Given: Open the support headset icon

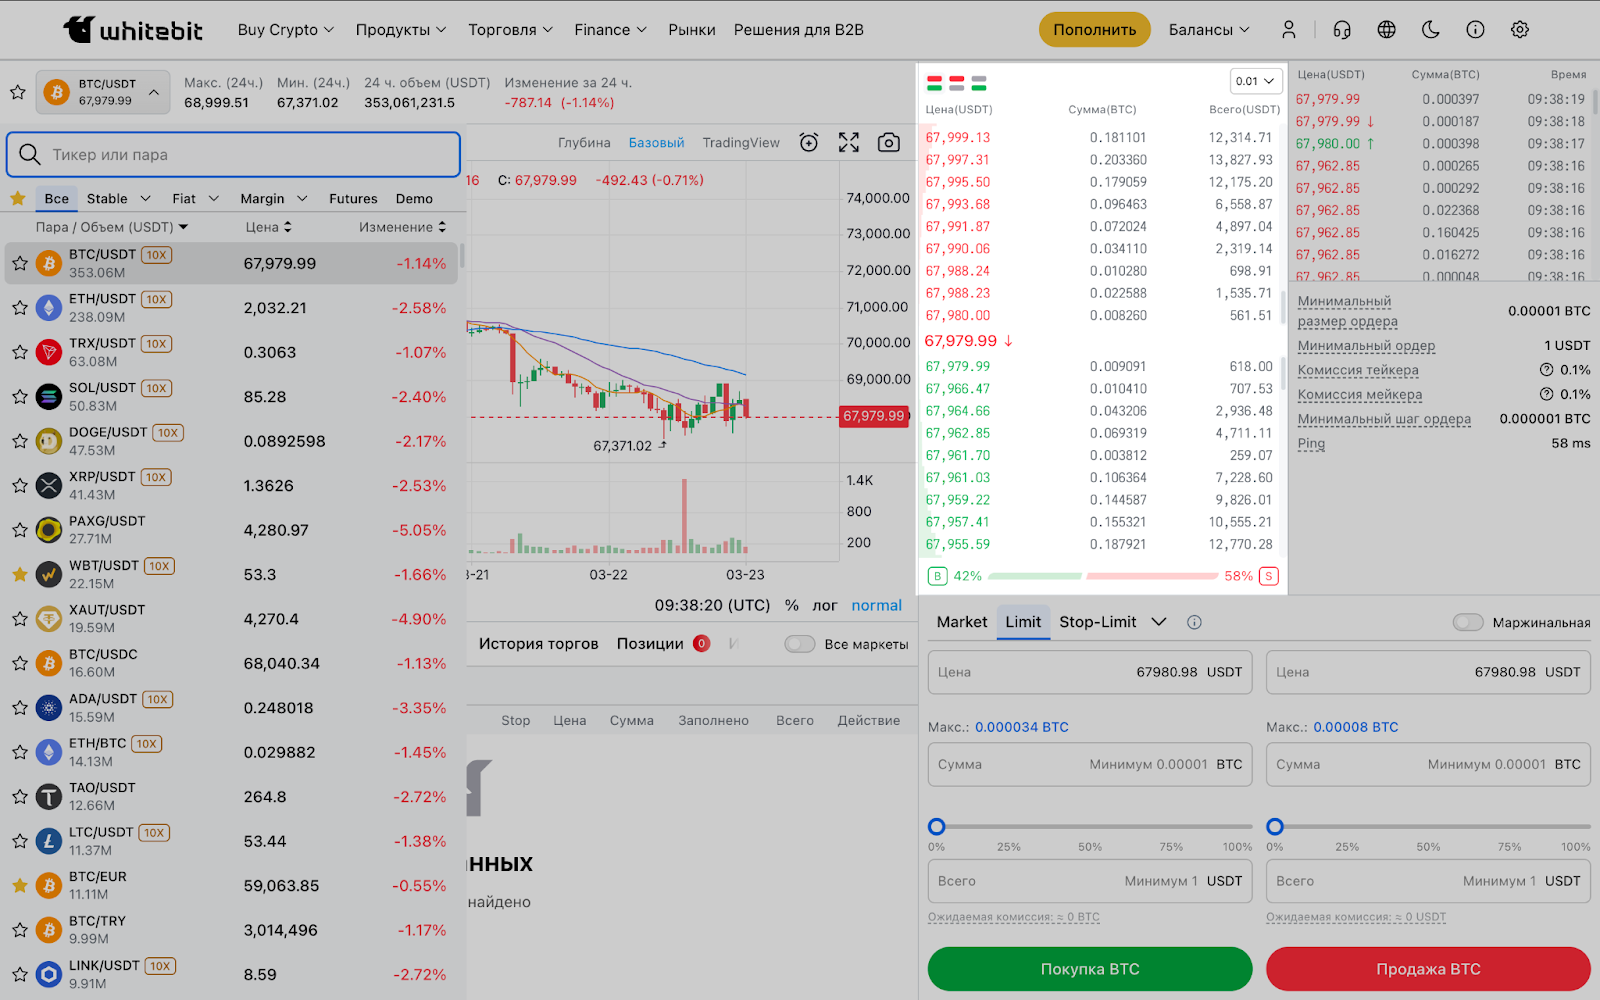Looking at the screenshot, I should point(1342,30).
